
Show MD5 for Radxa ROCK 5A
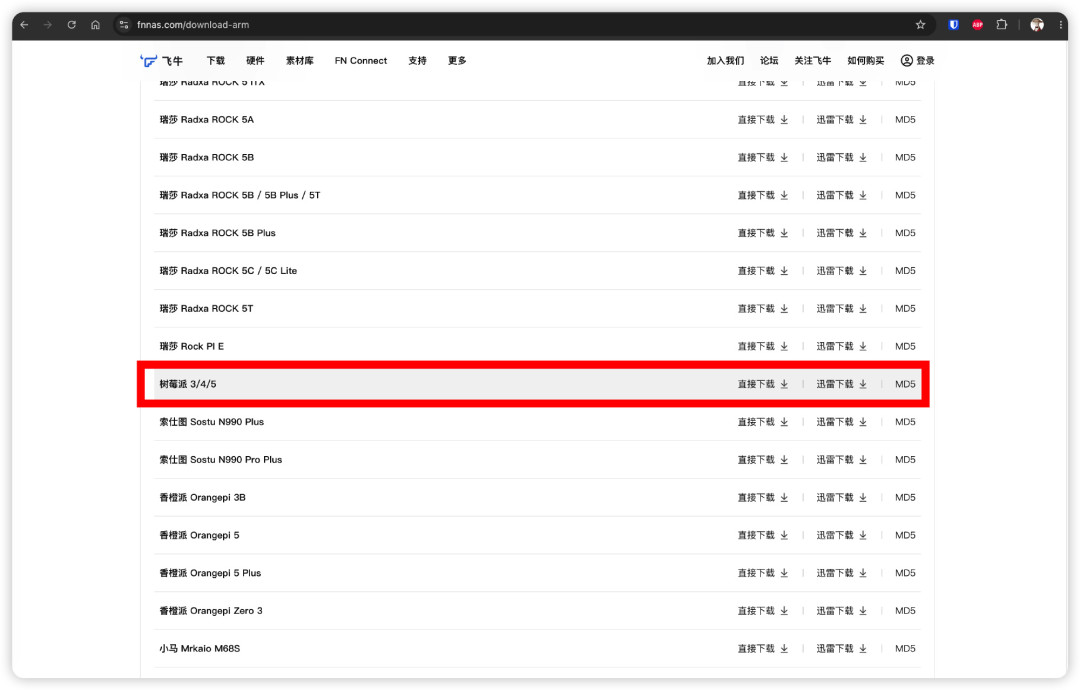coord(905,120)
